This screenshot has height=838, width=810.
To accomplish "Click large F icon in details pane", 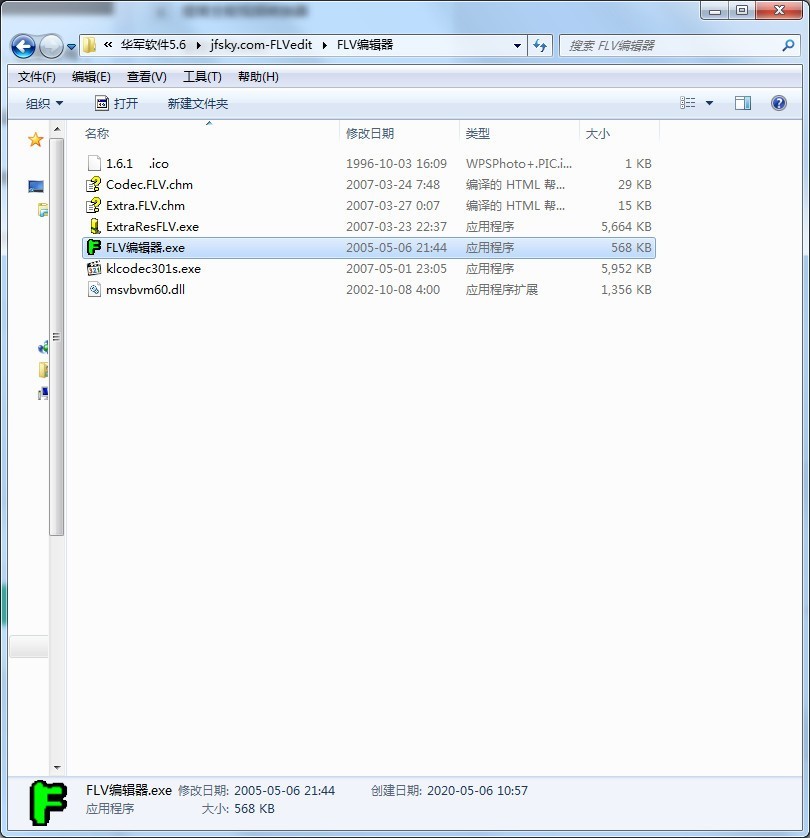I will tap(48, 802).
